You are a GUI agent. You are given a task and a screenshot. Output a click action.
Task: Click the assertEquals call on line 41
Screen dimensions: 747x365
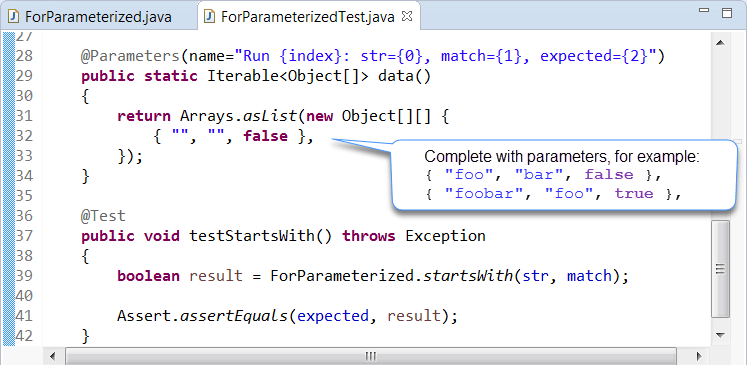coord(233,316)
